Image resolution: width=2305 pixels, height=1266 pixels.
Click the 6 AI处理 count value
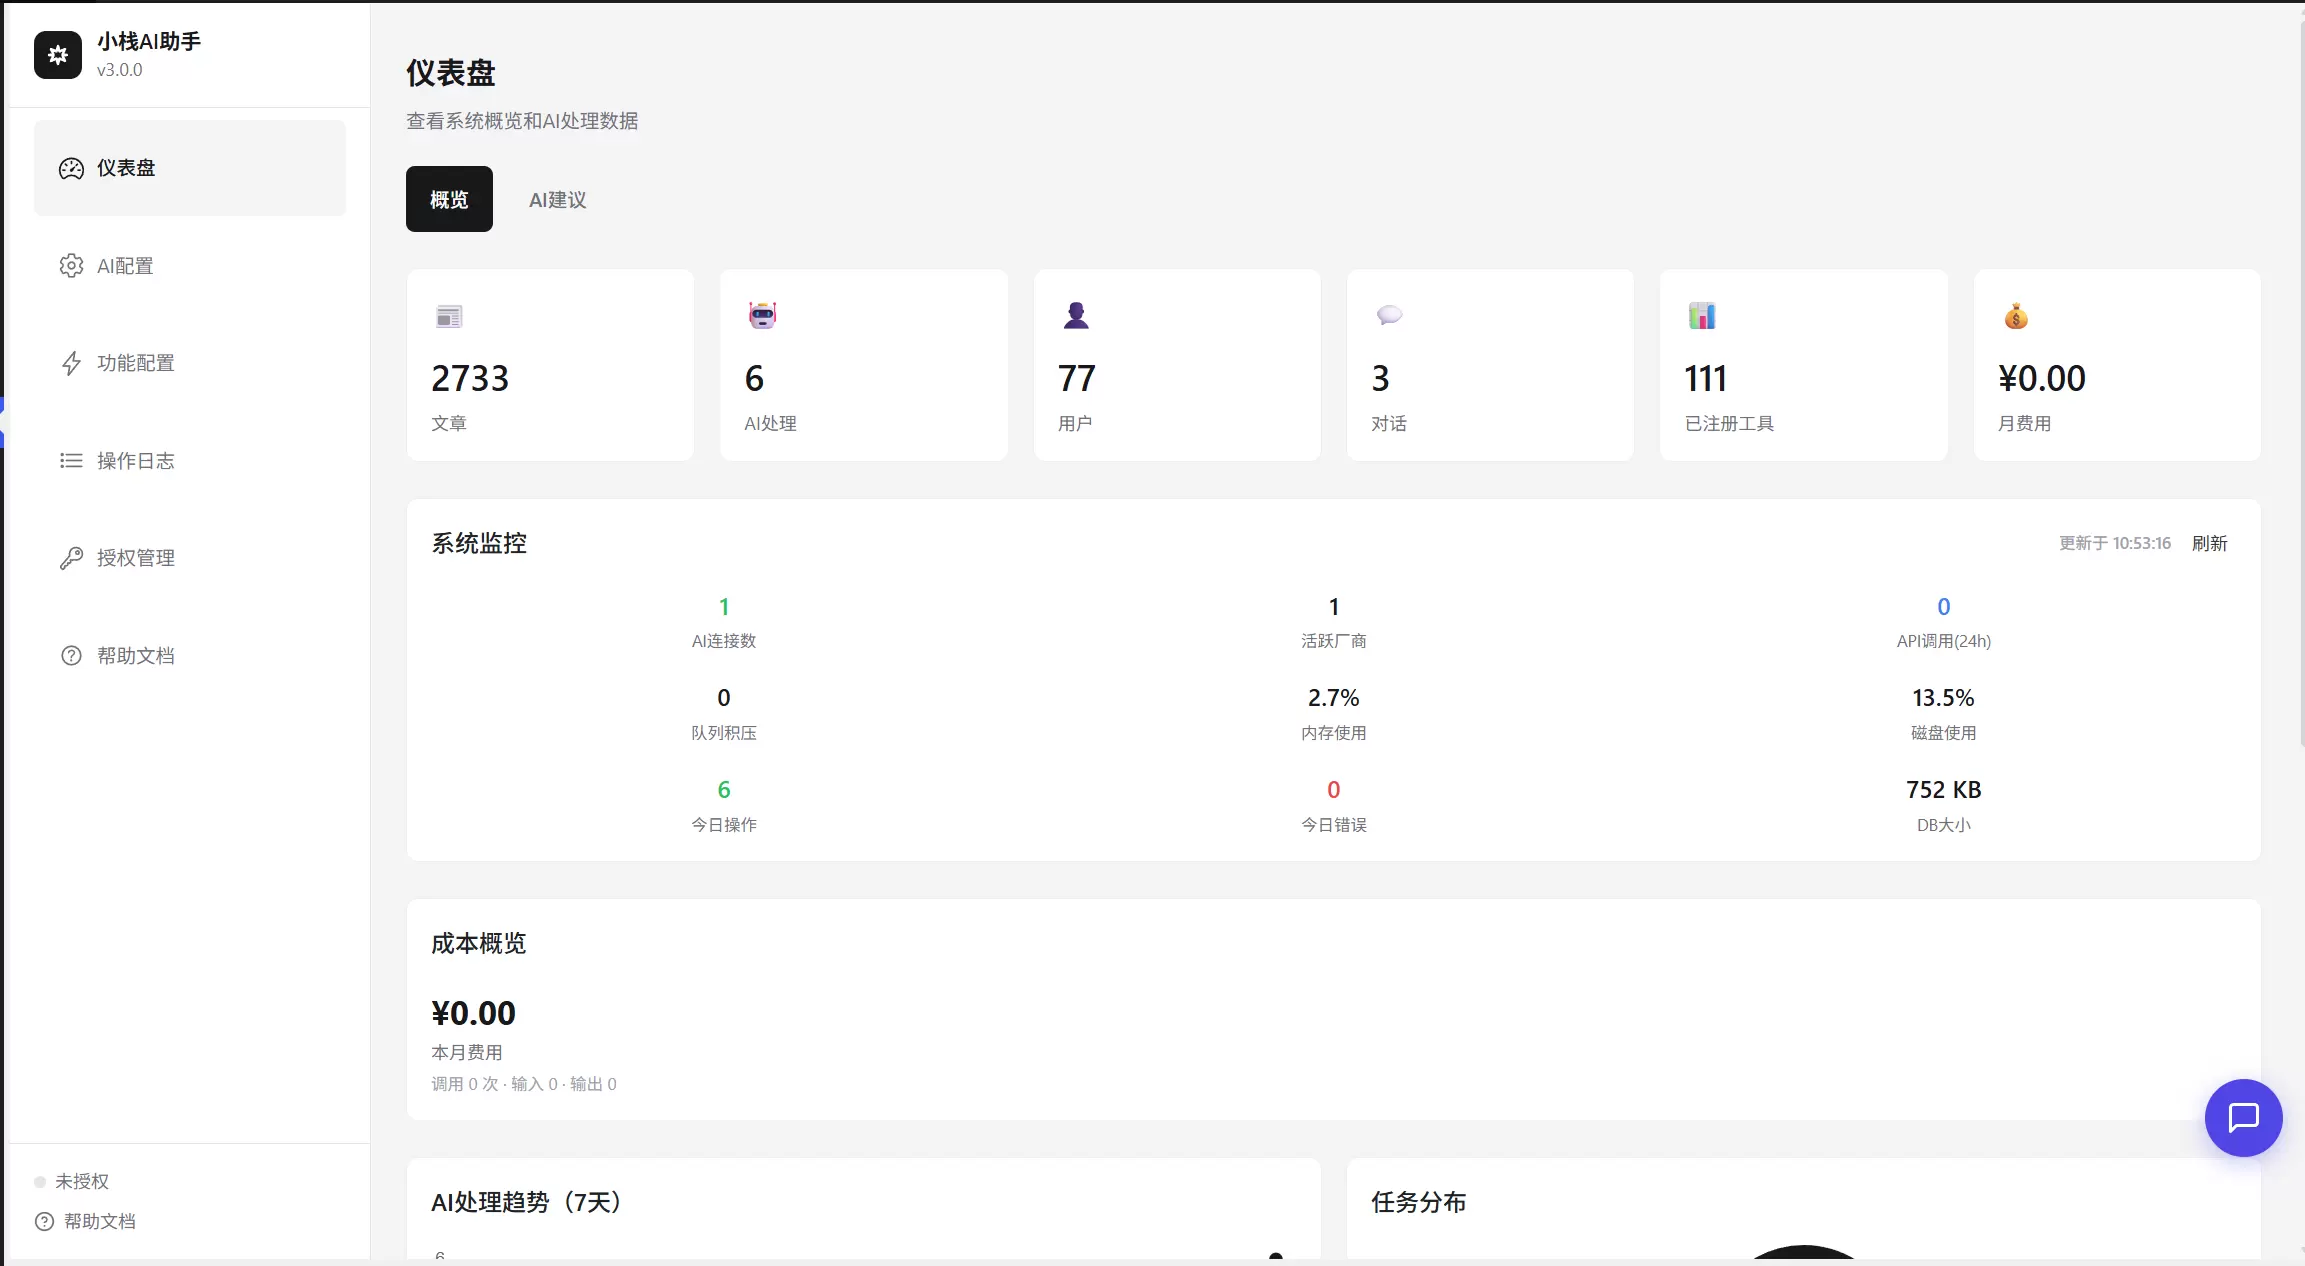(754, 379)
